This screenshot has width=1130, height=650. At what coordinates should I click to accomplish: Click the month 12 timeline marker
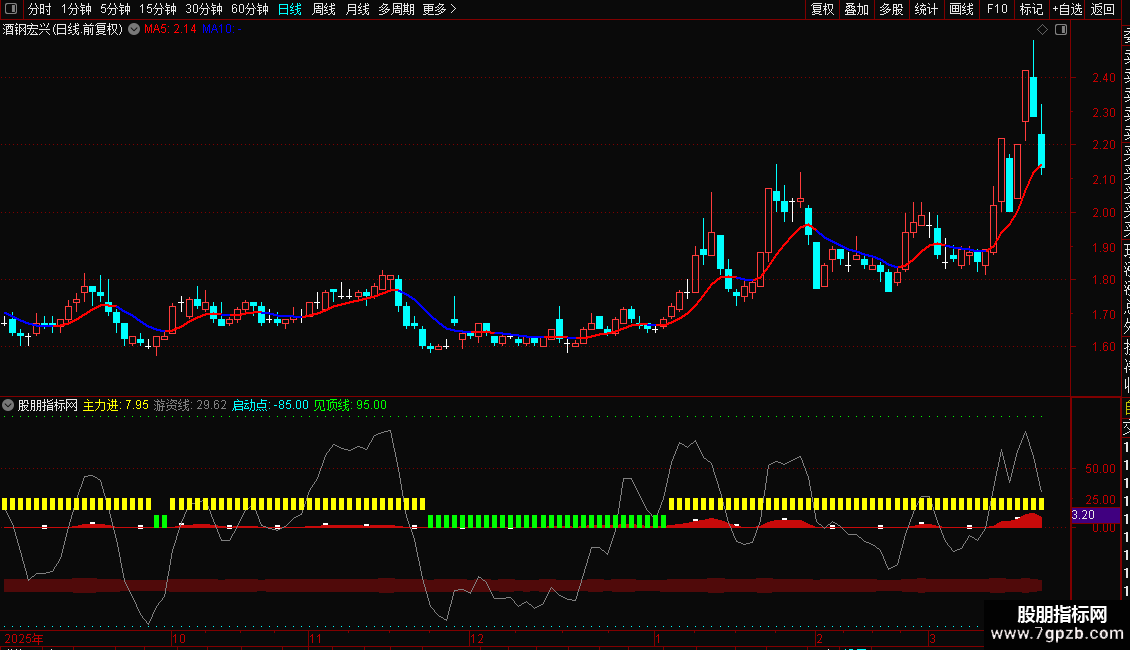476,638
